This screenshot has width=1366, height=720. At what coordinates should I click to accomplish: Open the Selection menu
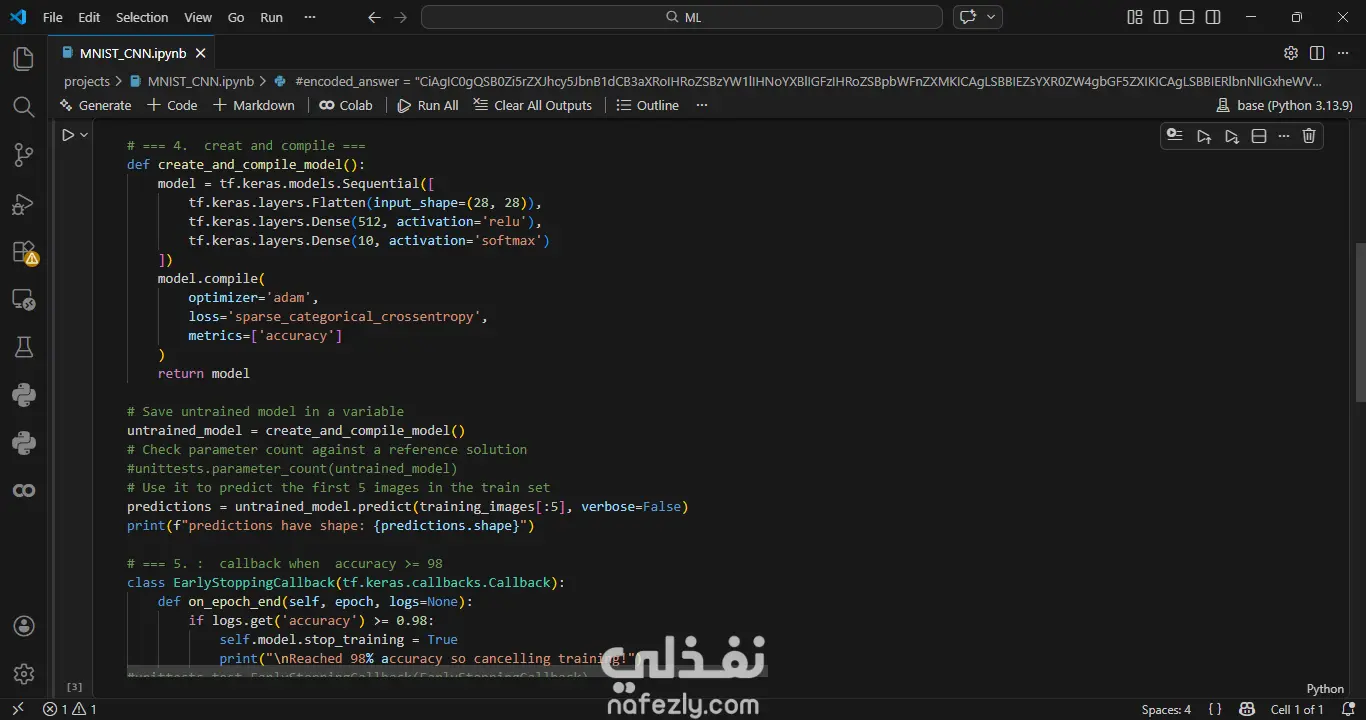[142, 17]
